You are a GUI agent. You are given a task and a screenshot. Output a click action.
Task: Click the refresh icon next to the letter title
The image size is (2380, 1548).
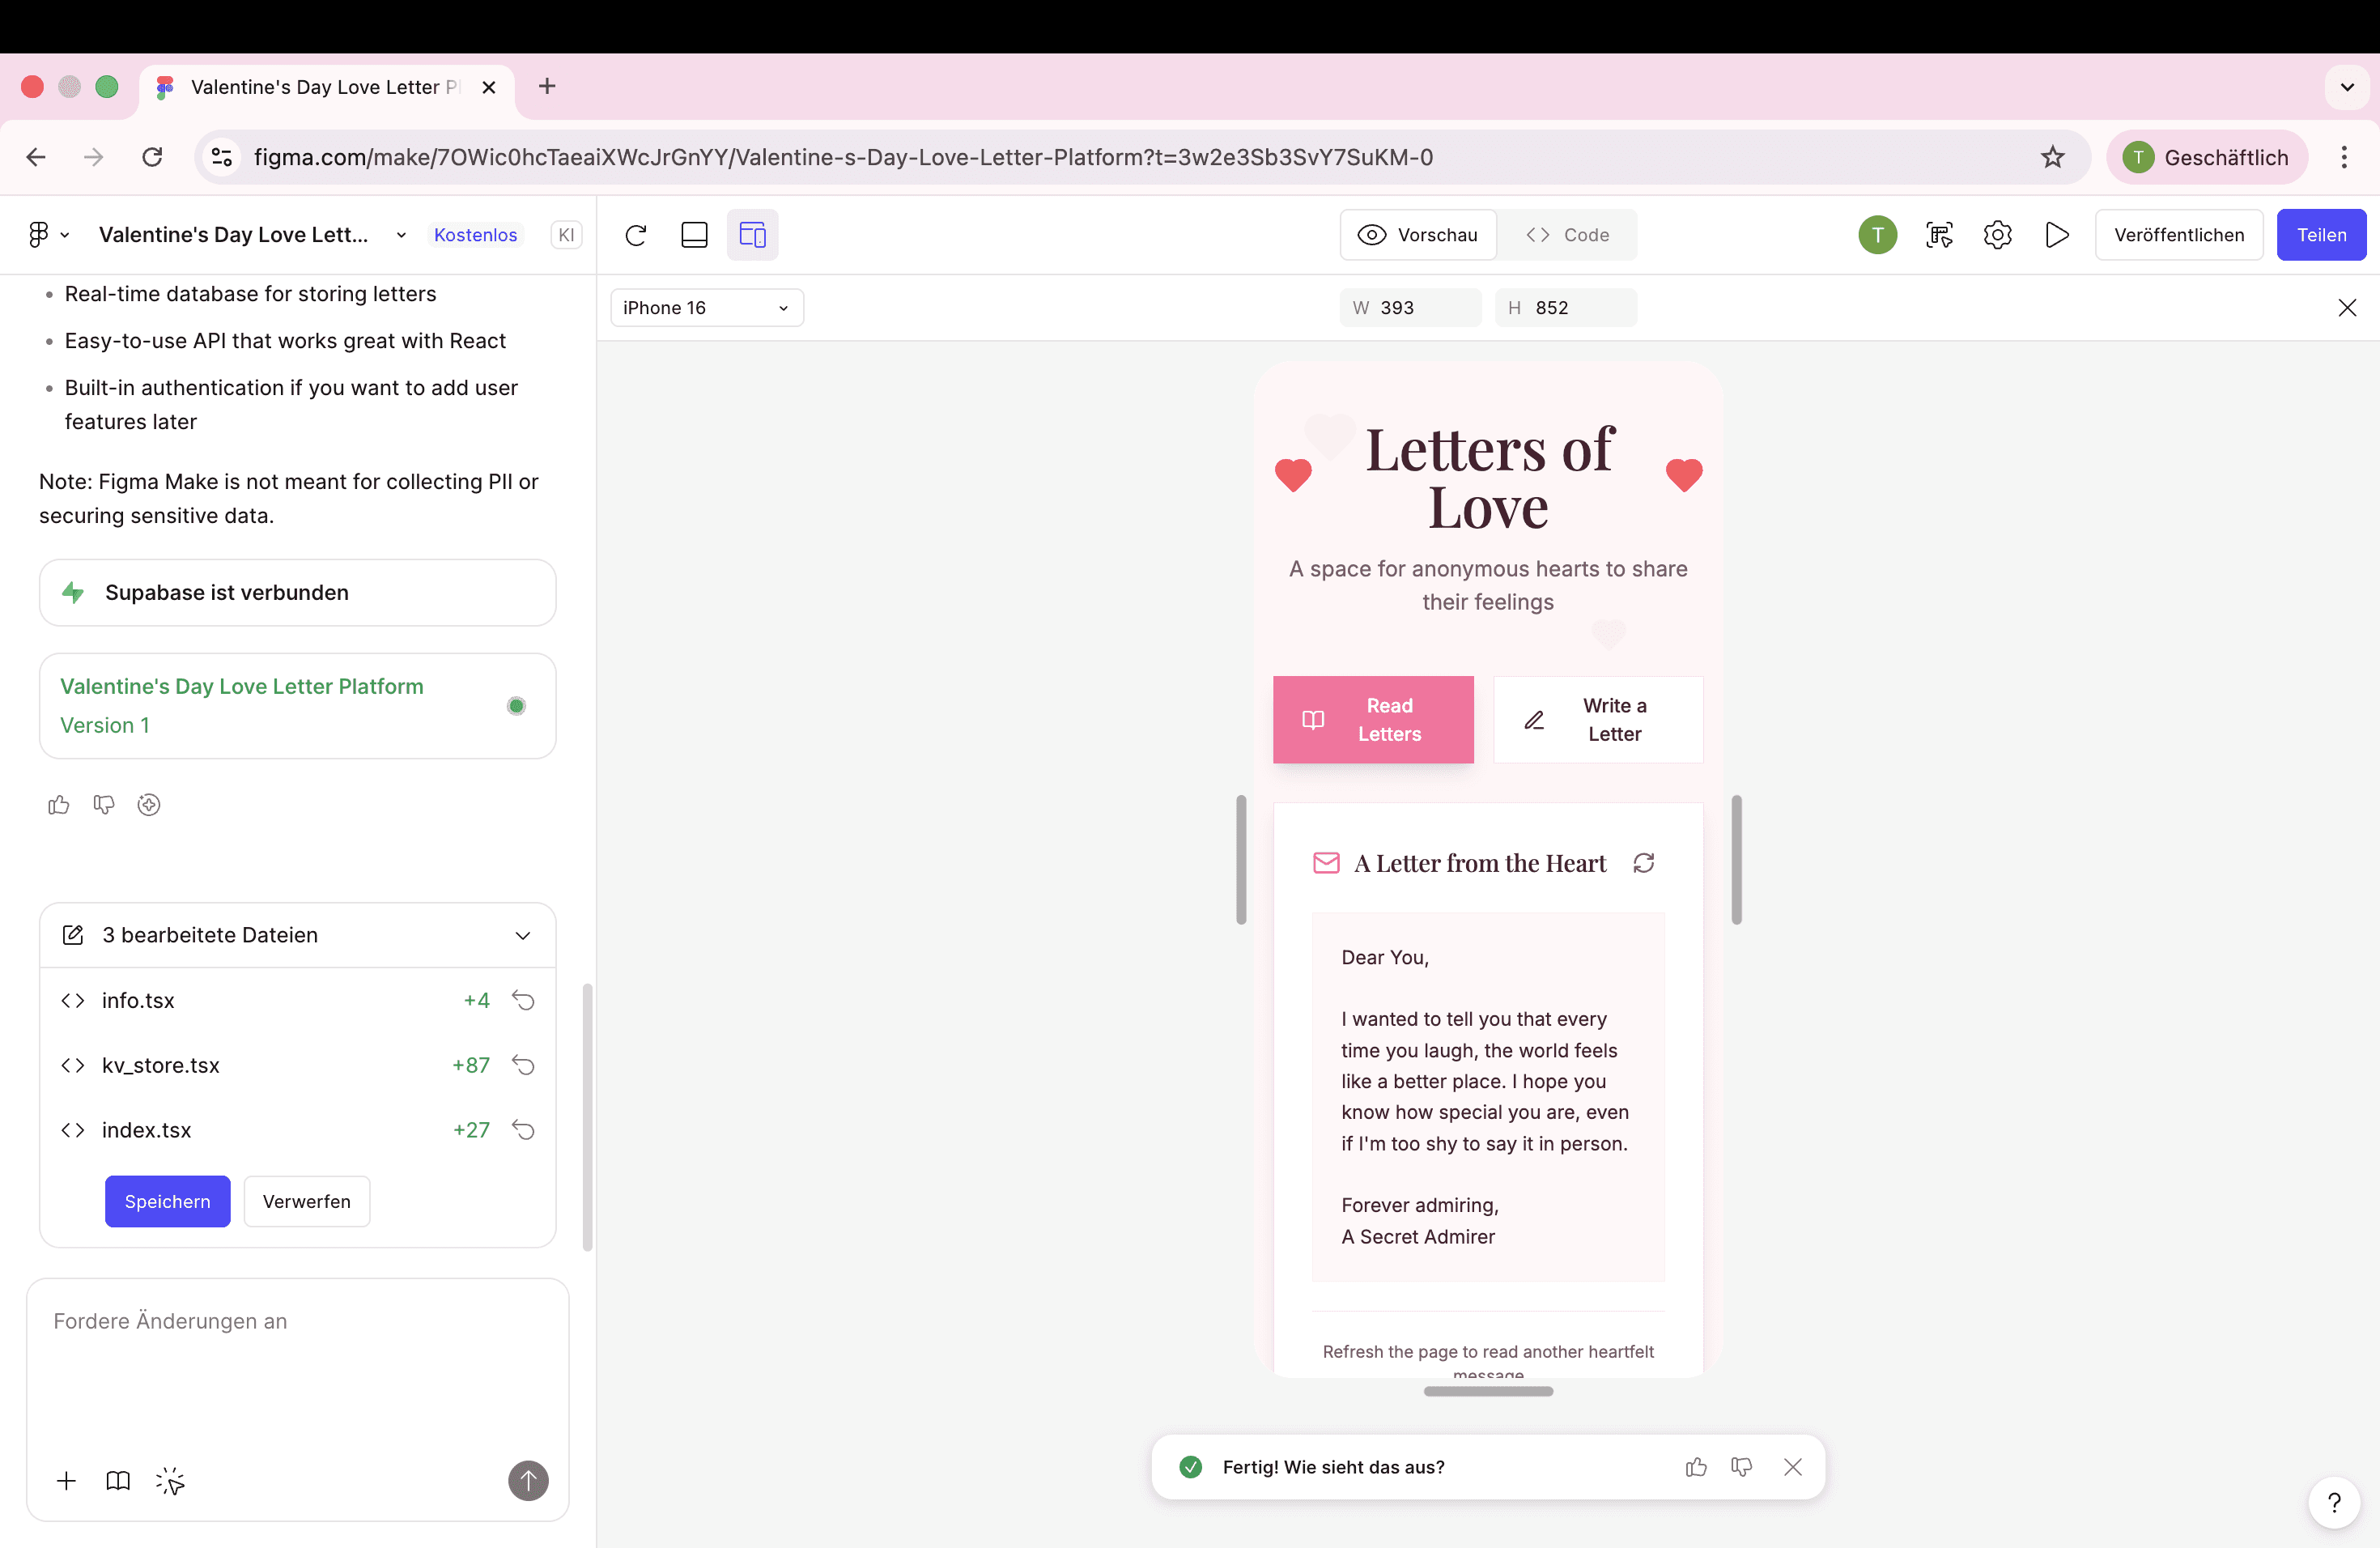click(1643, 863)
